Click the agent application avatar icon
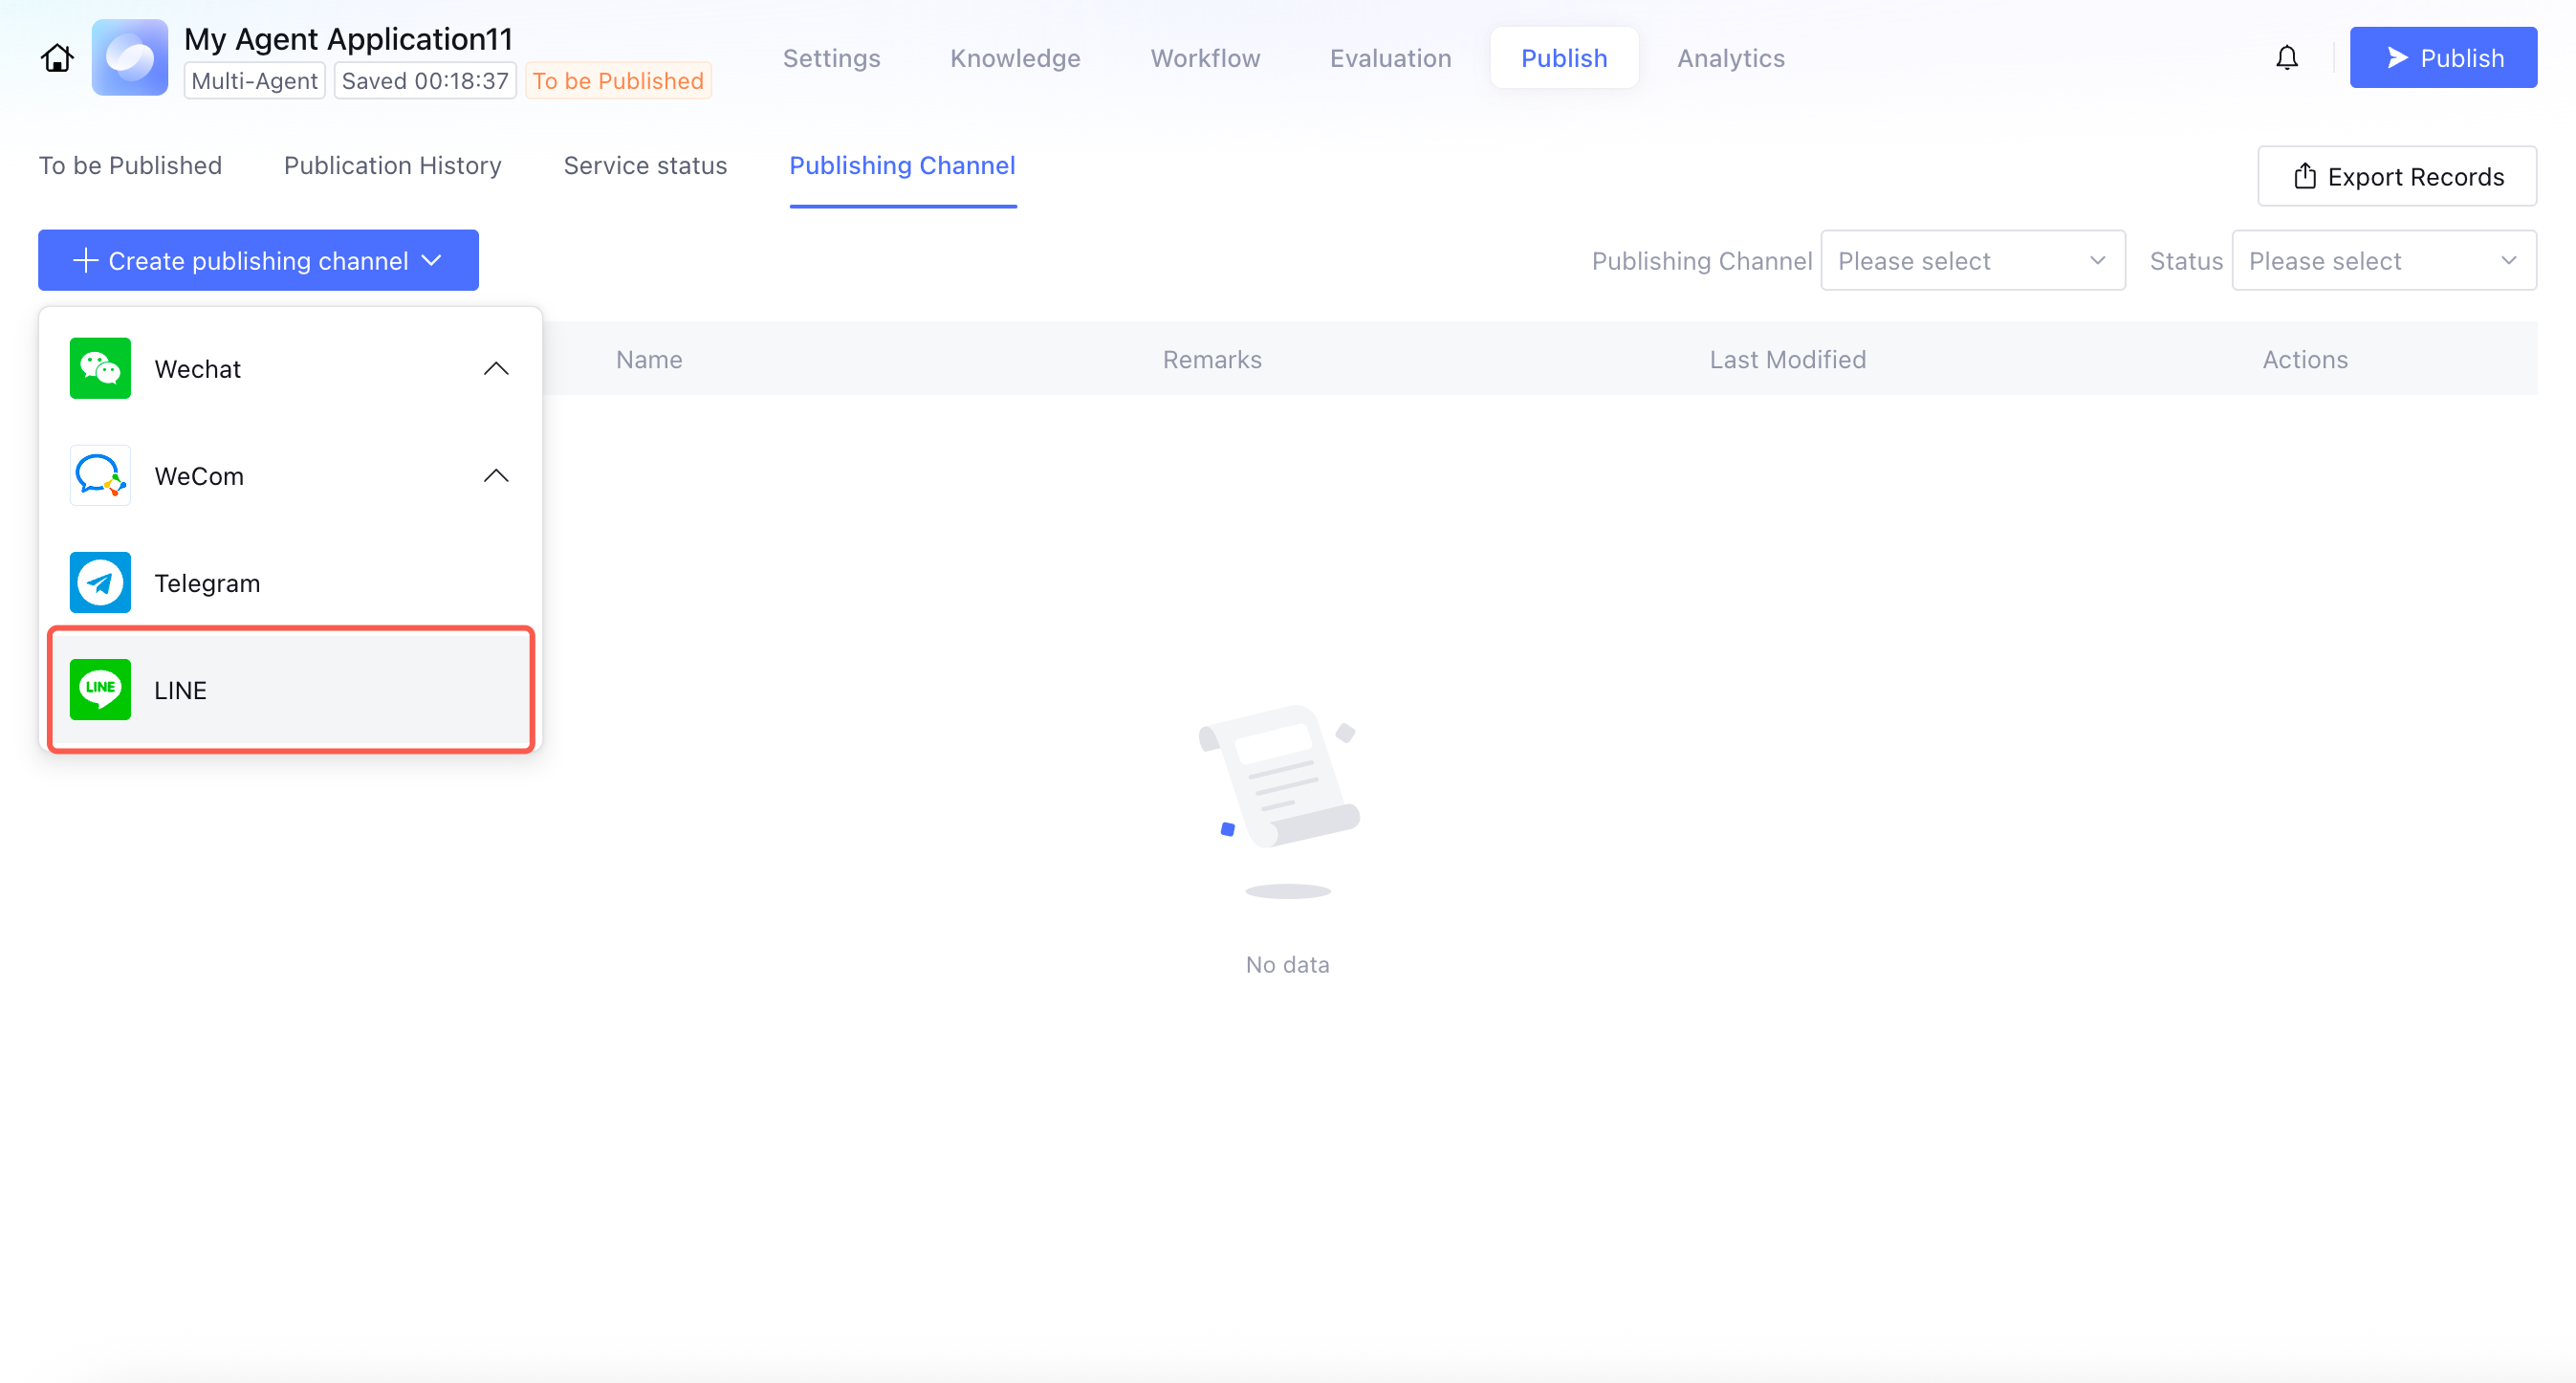 pyautogui.click(x=130, y=58)
